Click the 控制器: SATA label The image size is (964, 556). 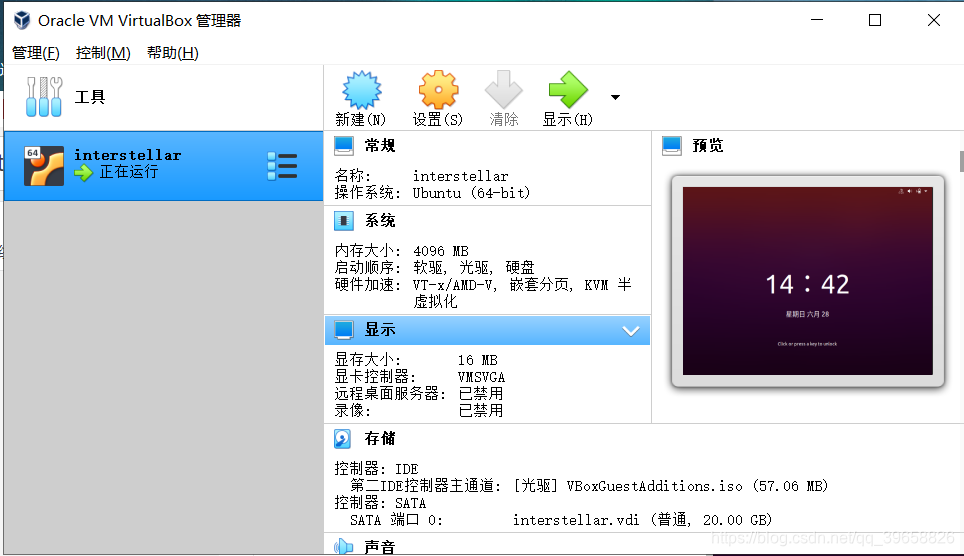point(381,503)
